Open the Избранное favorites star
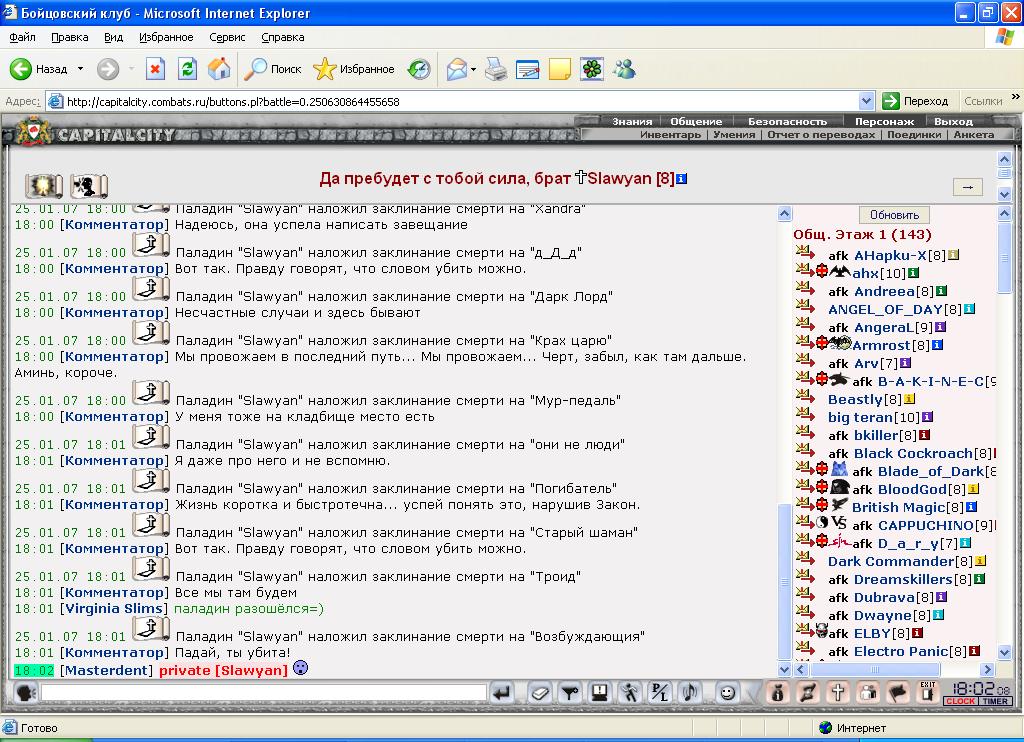1024x742 pixels. (354, 69)
